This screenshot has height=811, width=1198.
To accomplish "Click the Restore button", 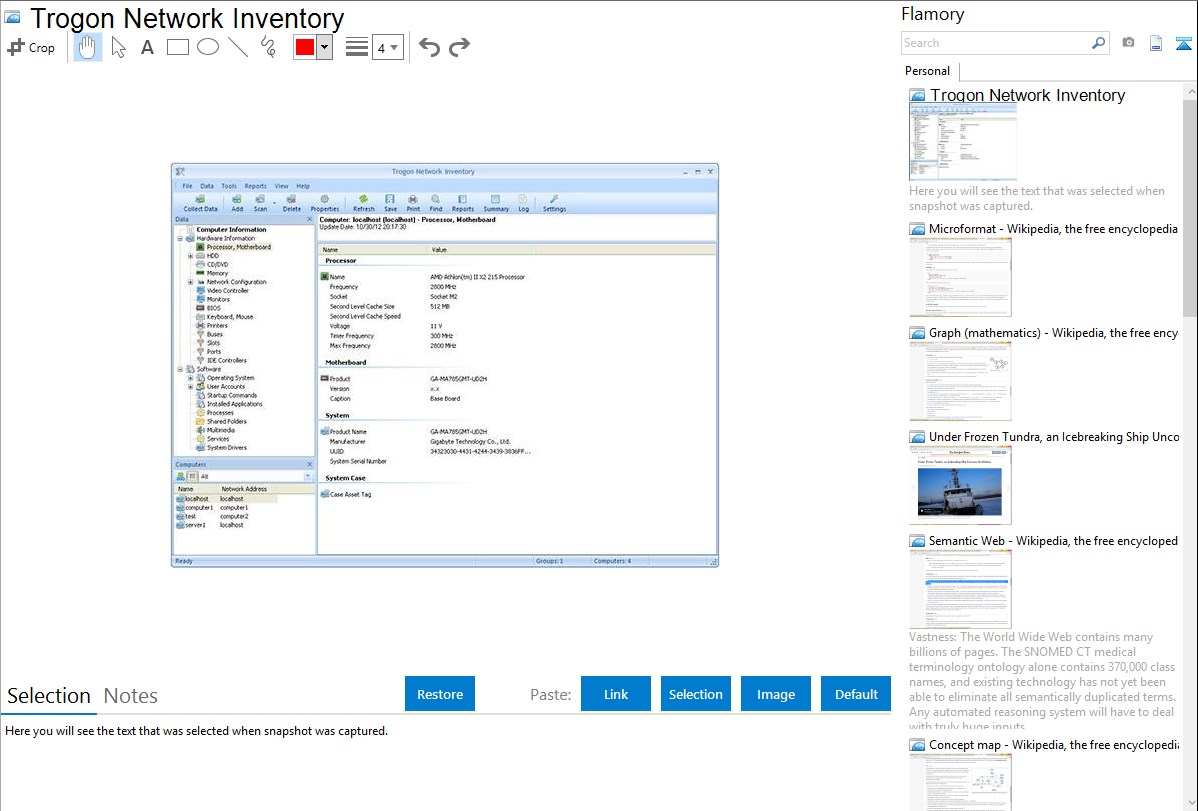I will point(440,694).
